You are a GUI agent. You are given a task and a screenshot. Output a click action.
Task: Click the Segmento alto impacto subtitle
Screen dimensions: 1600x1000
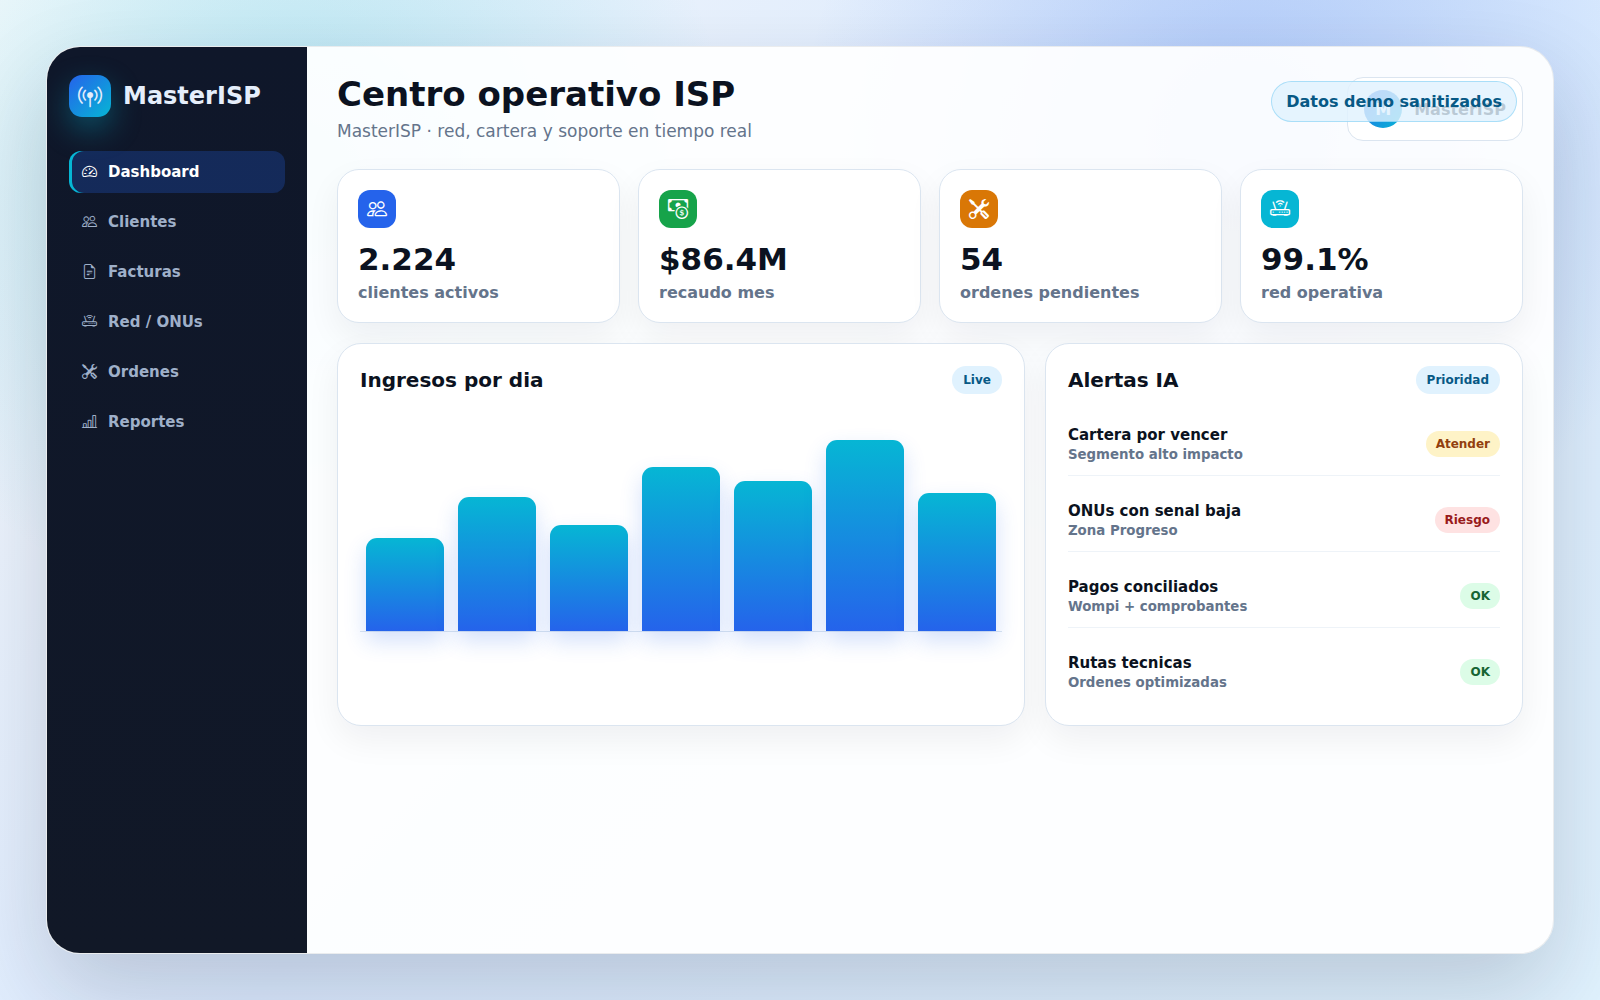click(x=1155, y=455)
